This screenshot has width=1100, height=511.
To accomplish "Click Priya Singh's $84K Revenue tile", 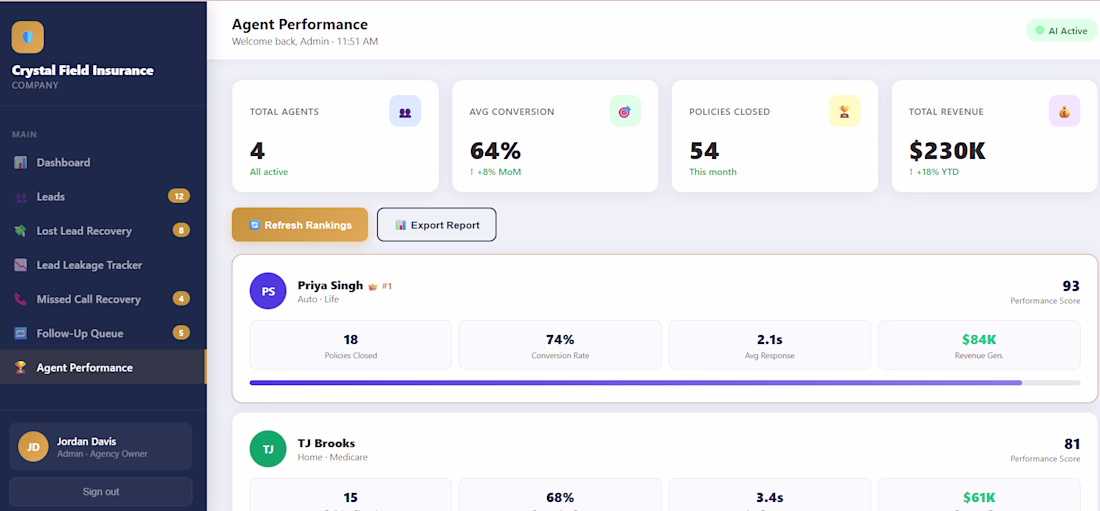I will 979,345.
